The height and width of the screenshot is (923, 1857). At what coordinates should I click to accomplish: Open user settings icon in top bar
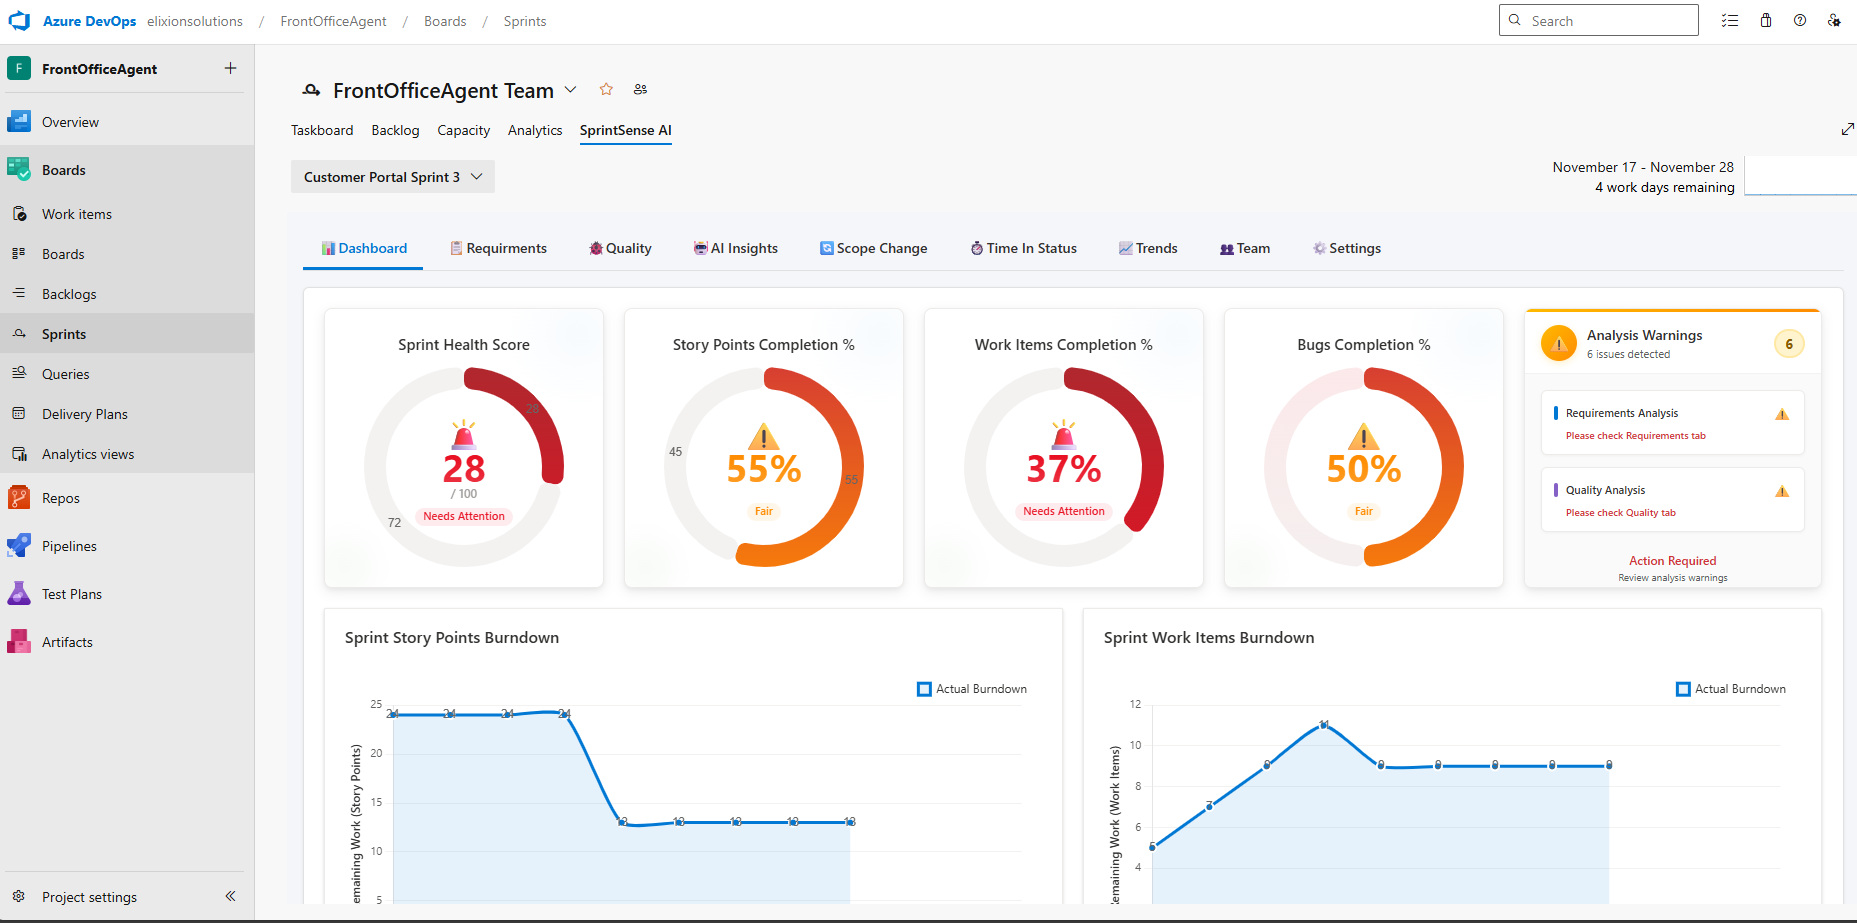1834,21
